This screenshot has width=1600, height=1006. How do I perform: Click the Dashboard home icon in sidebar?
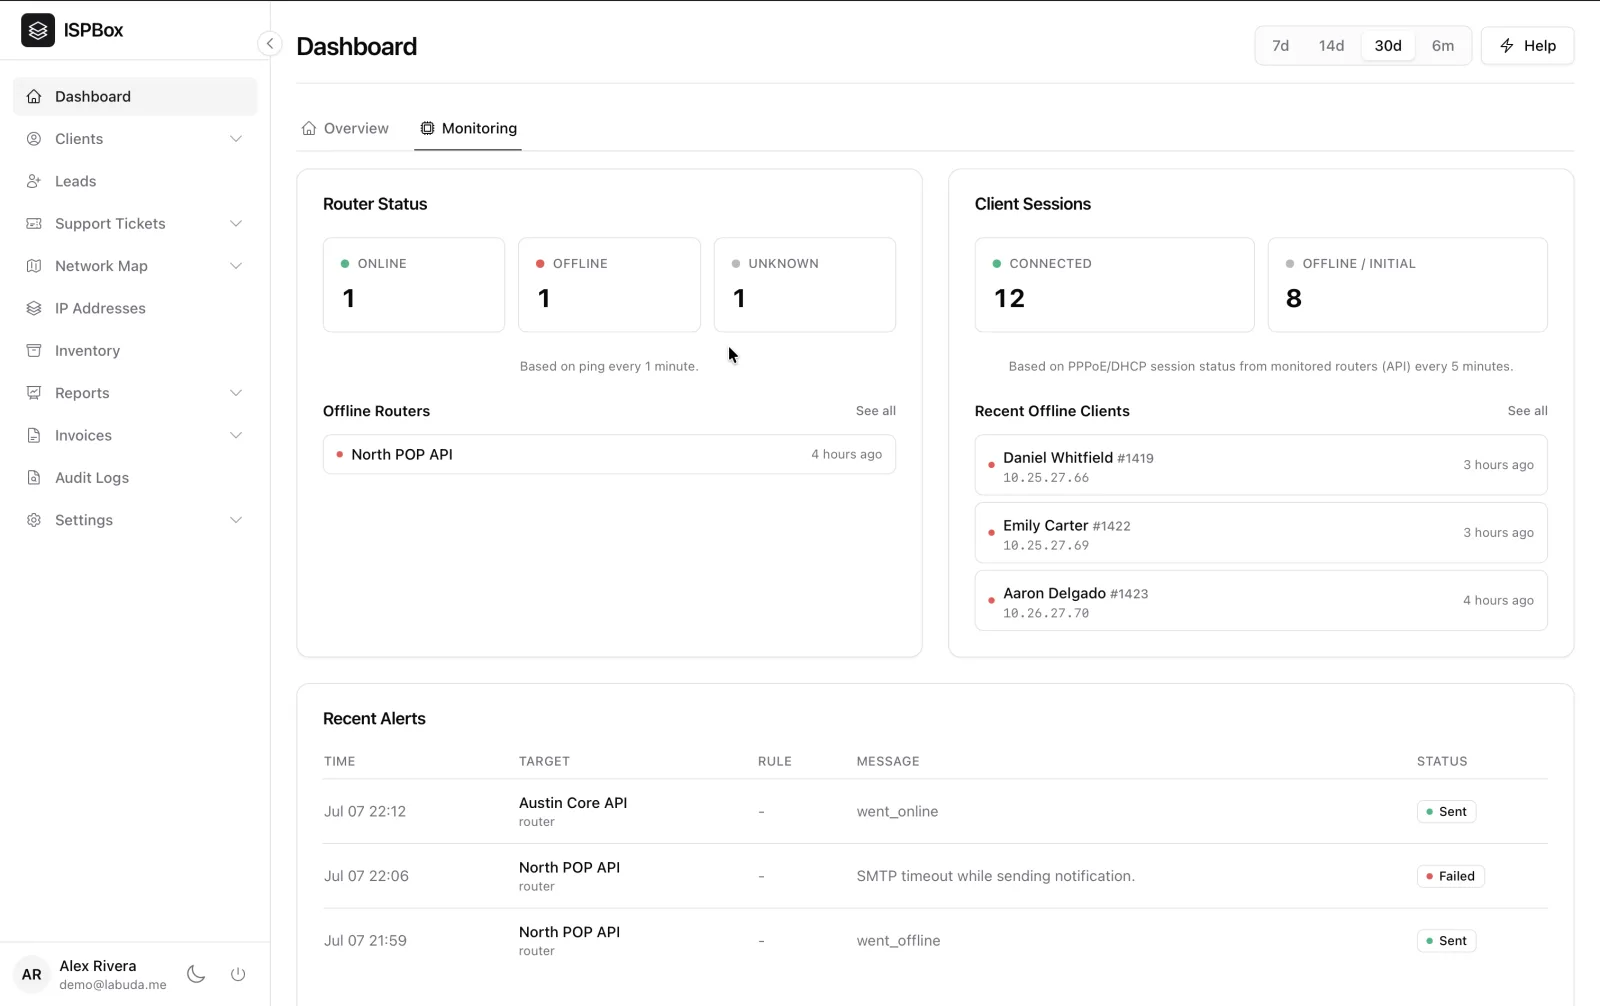pos(34,97)
